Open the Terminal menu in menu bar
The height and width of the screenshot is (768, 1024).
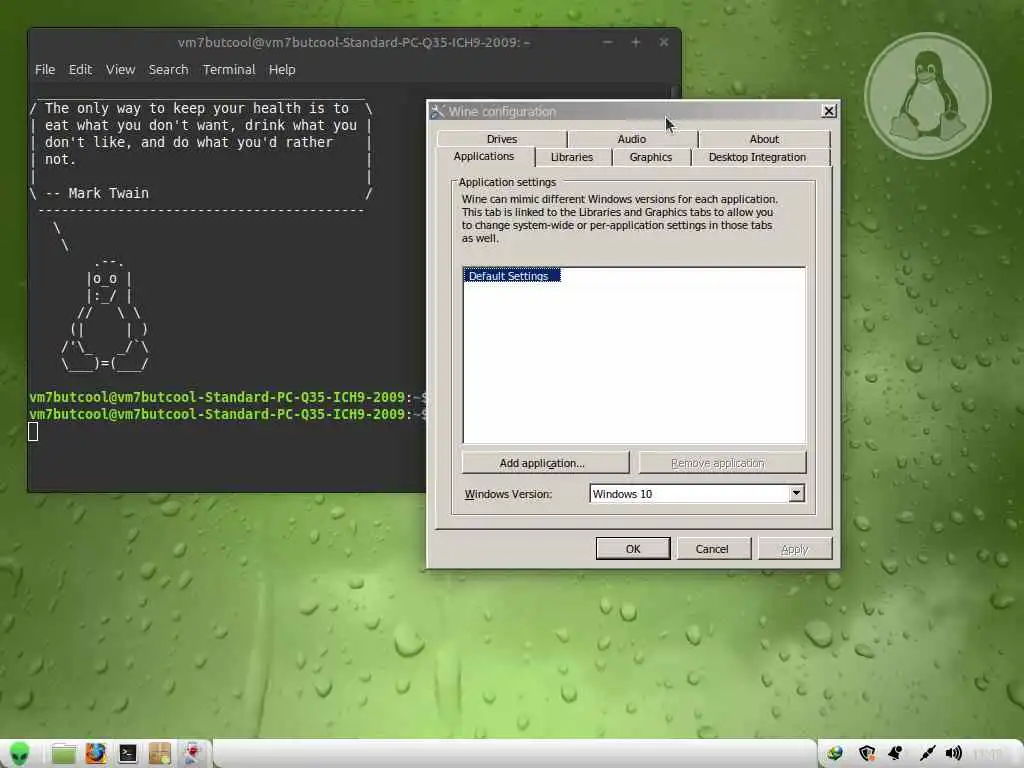click(229, 69)
